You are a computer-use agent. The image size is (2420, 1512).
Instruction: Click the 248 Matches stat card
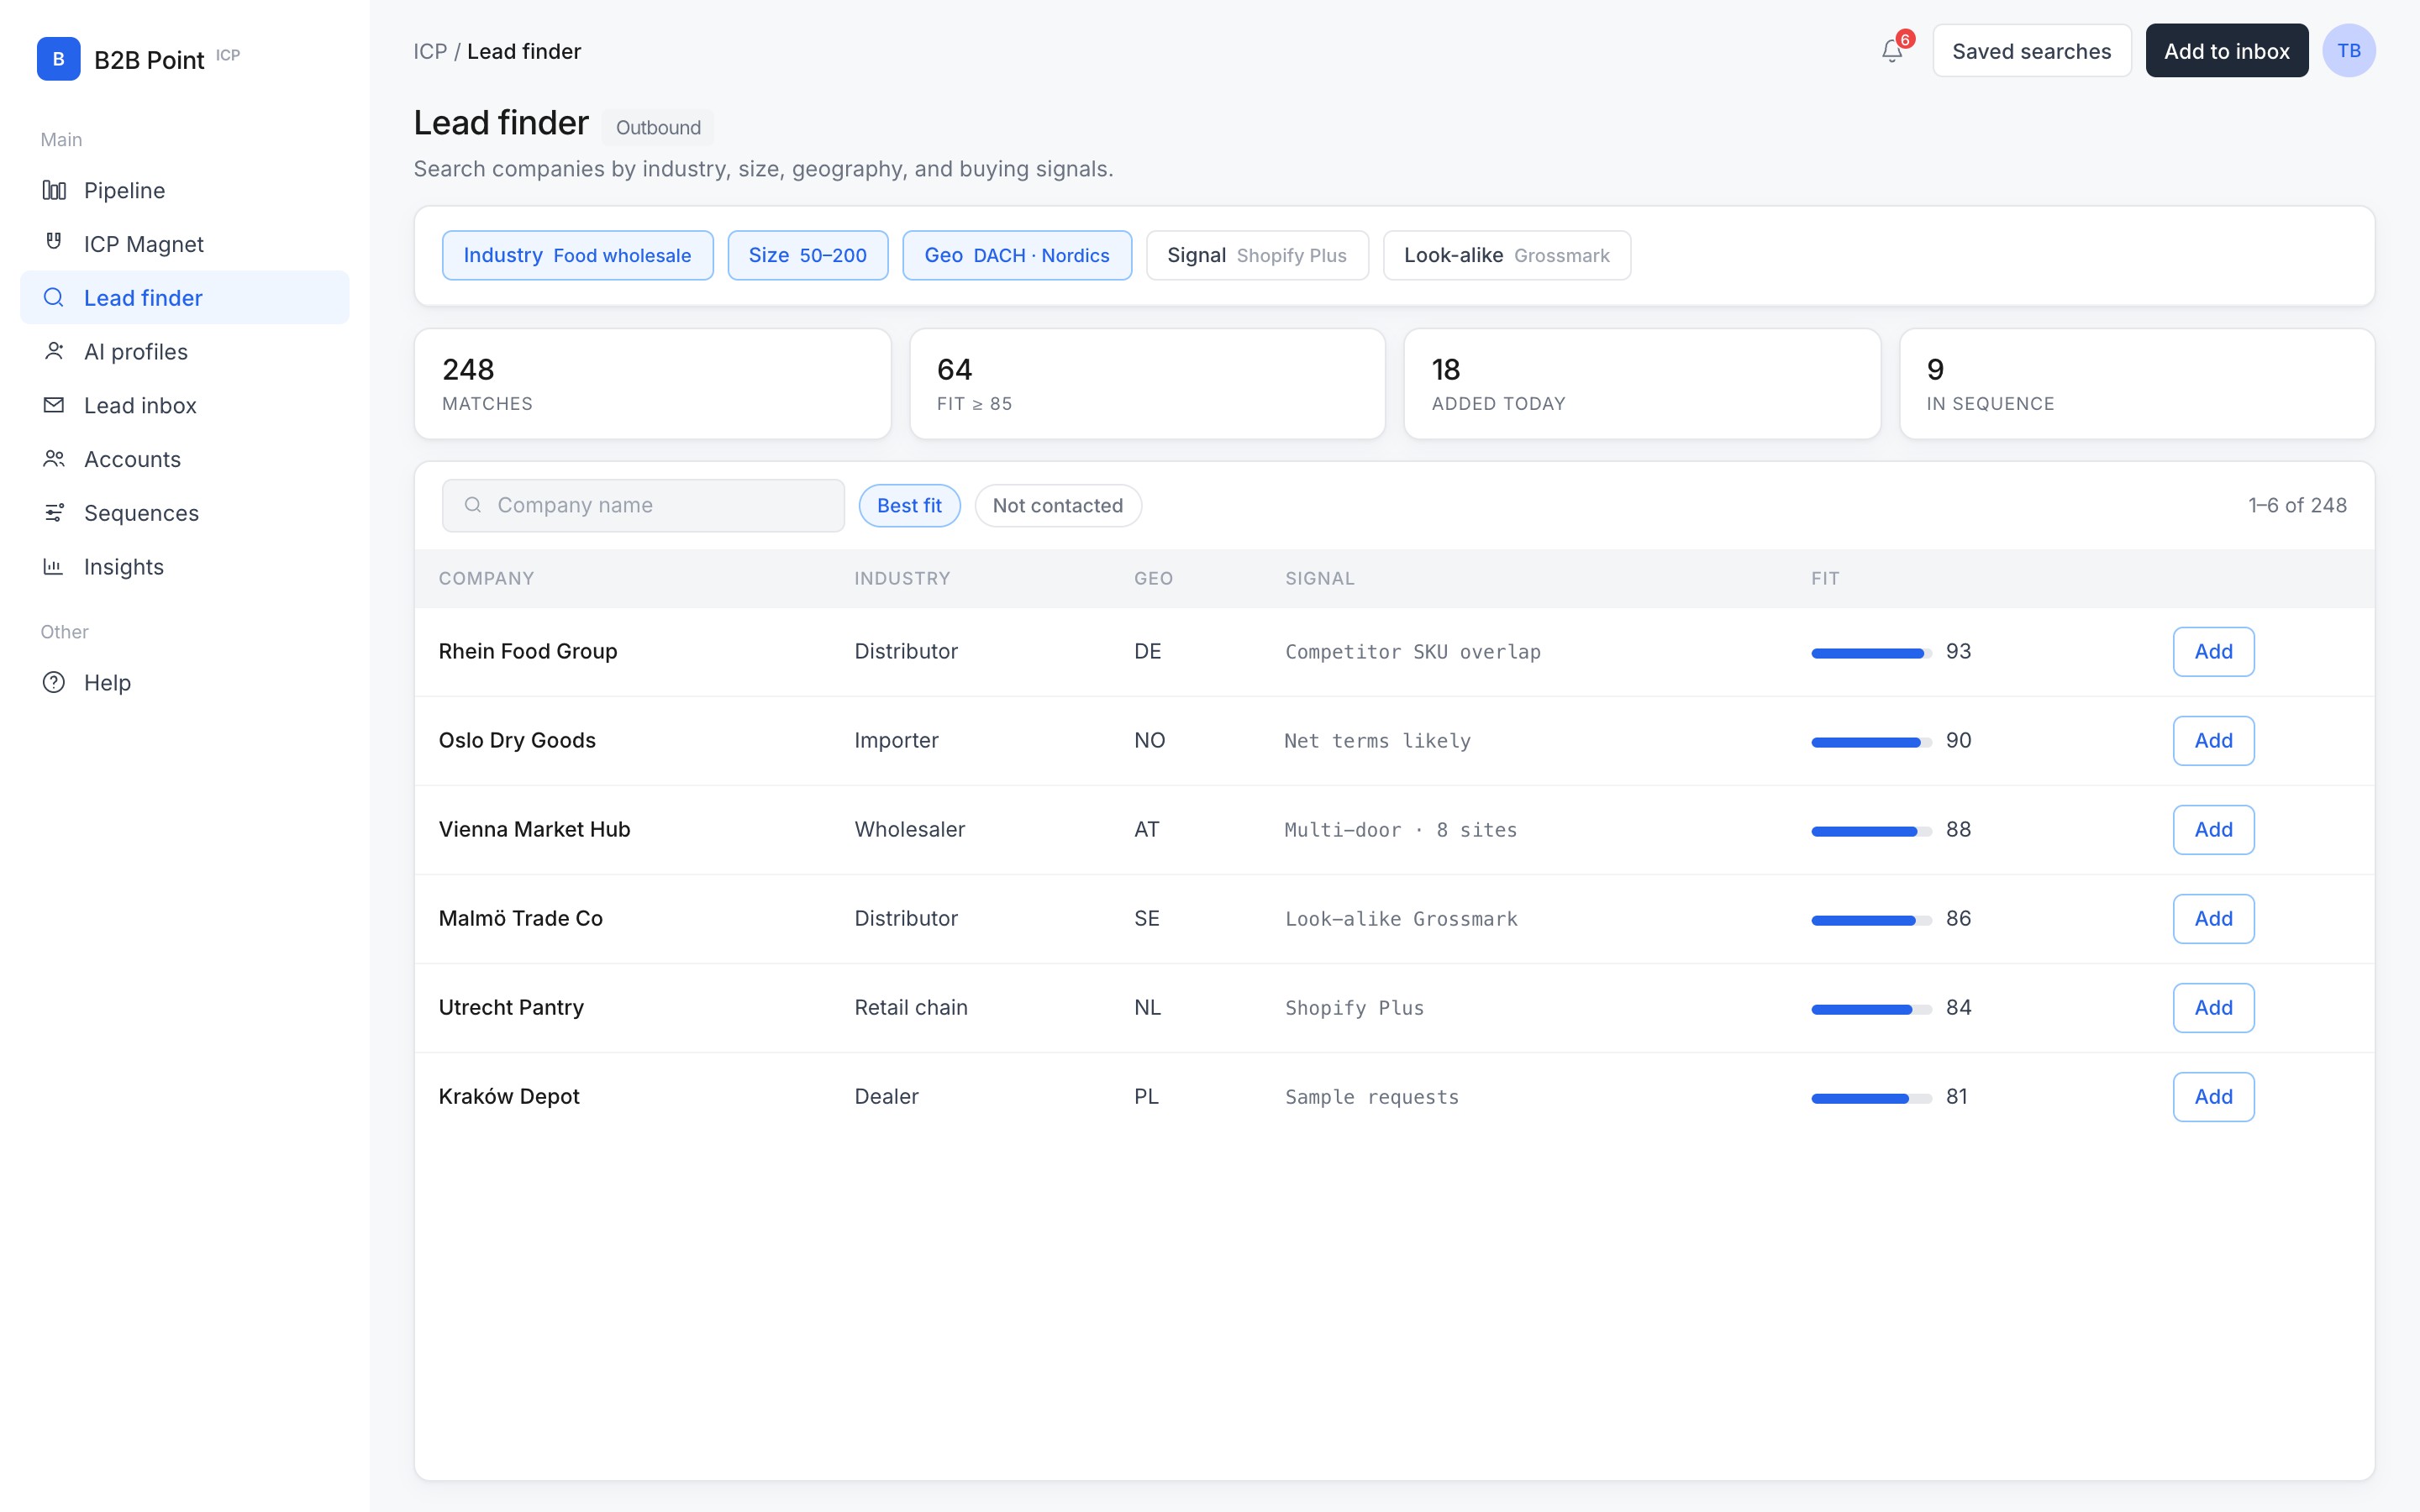[652, 384]
